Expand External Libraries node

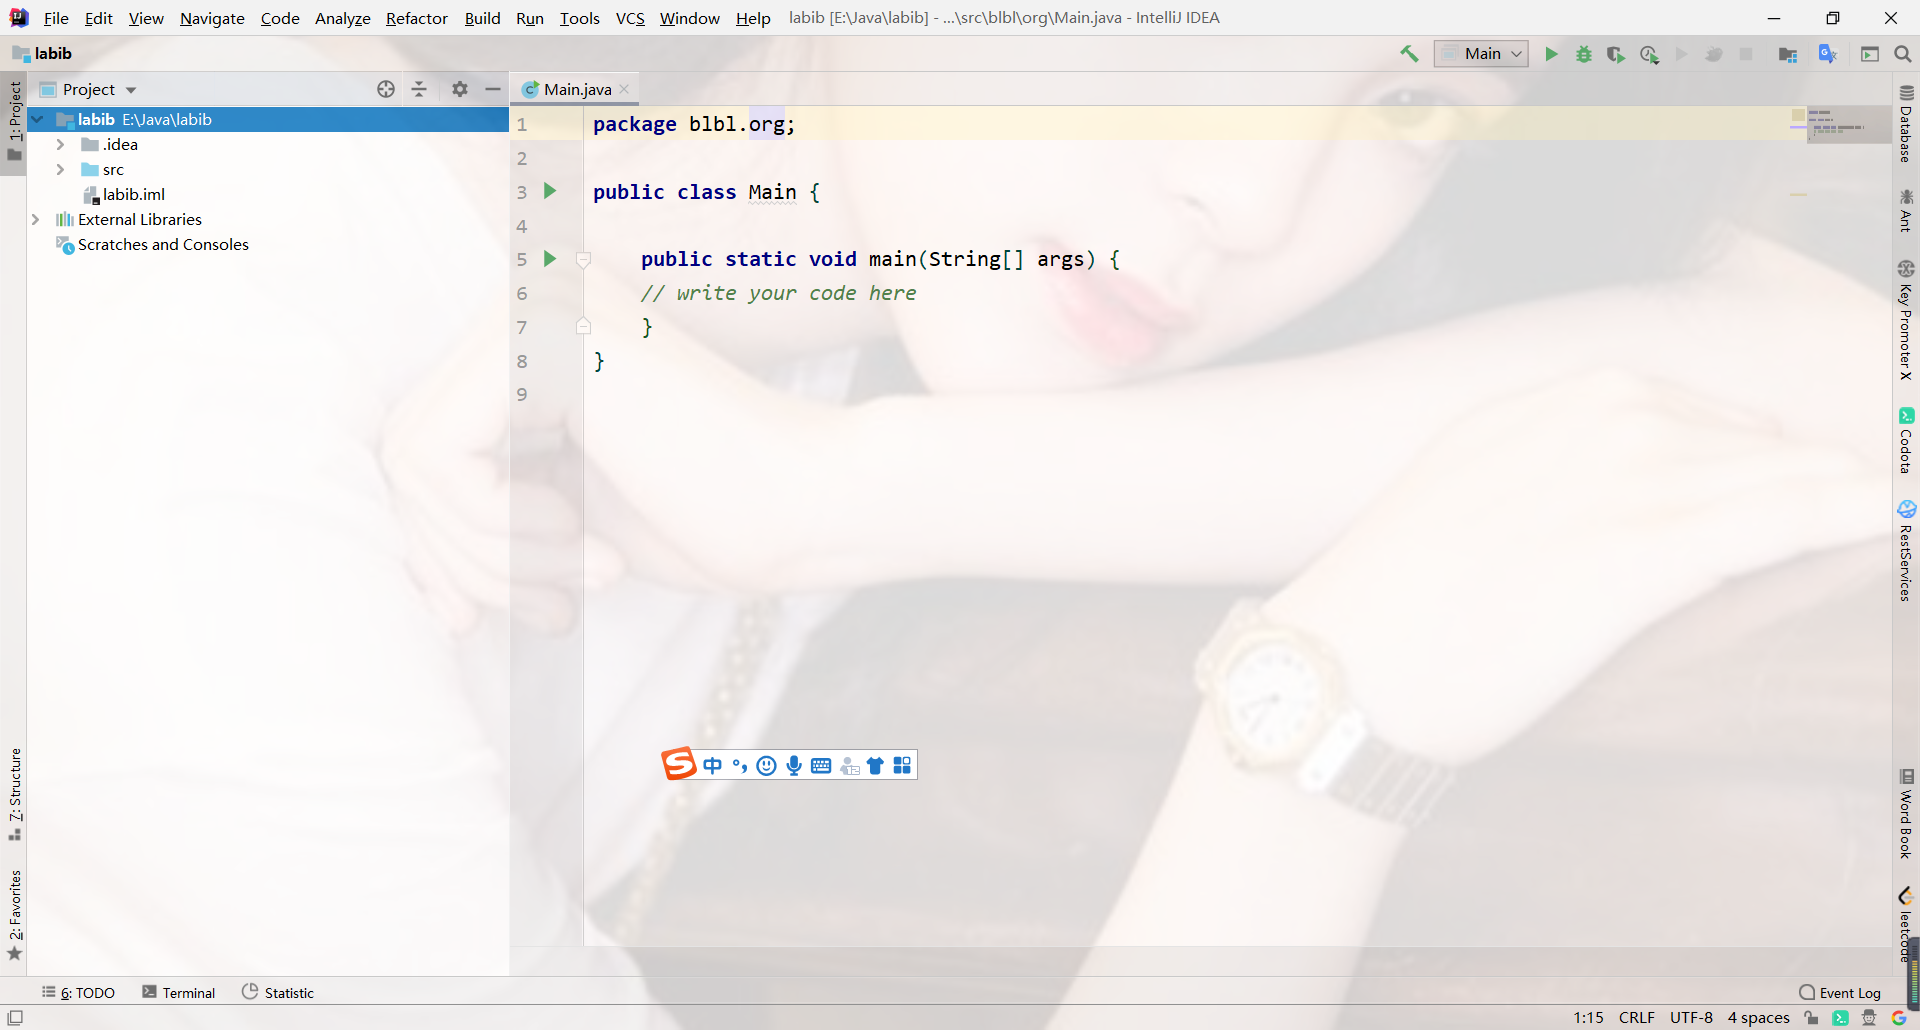click(x=36, y=220)
